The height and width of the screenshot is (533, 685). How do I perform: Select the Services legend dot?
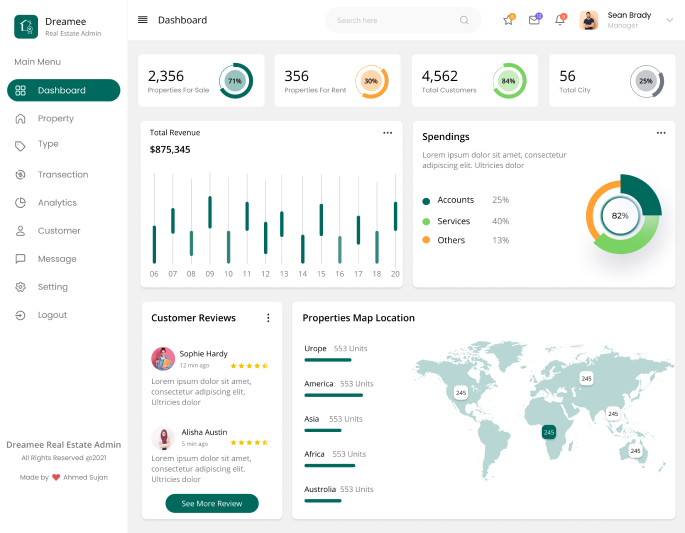click(426, 222)
